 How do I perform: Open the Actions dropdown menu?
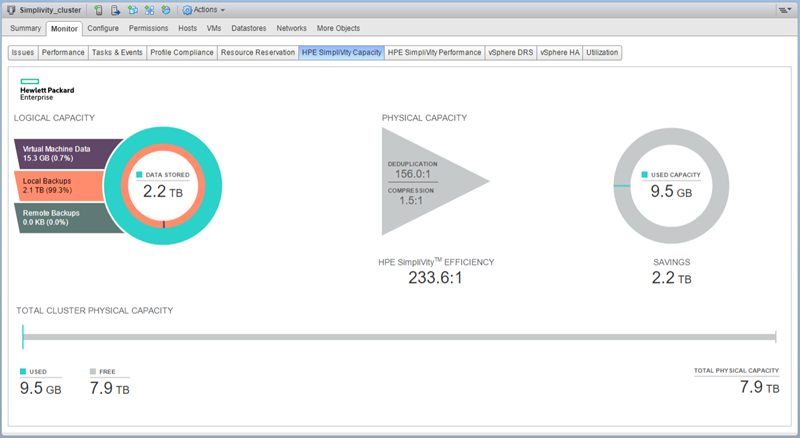coord(205,9)
